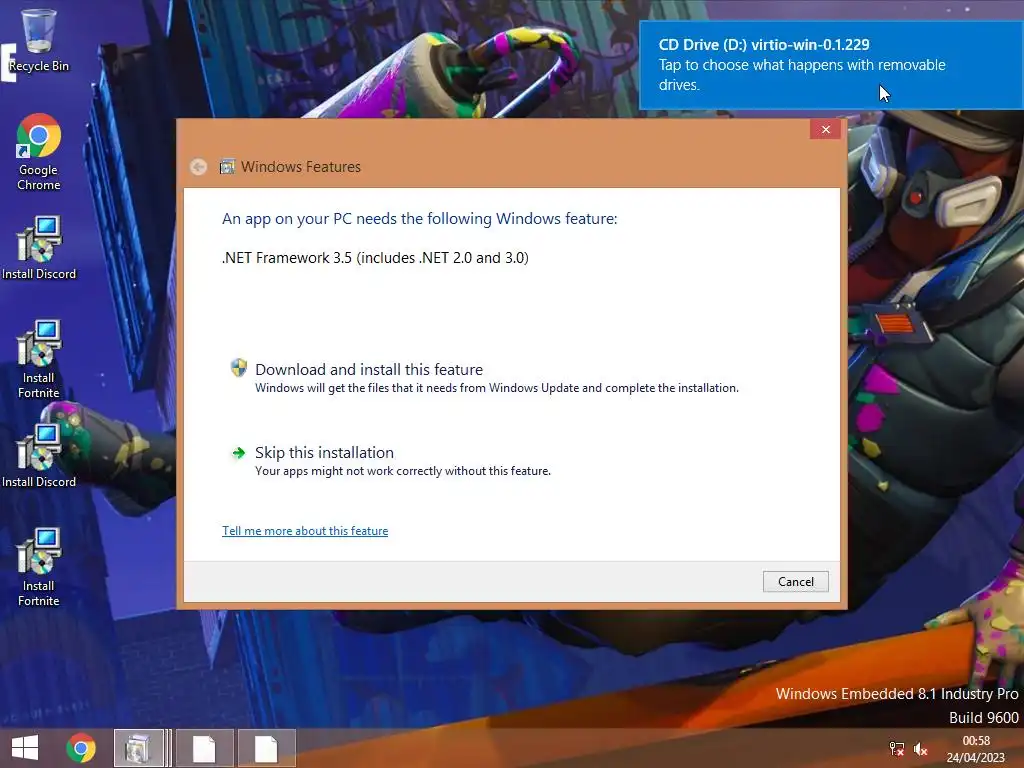Open the Windows Start button

25,748
